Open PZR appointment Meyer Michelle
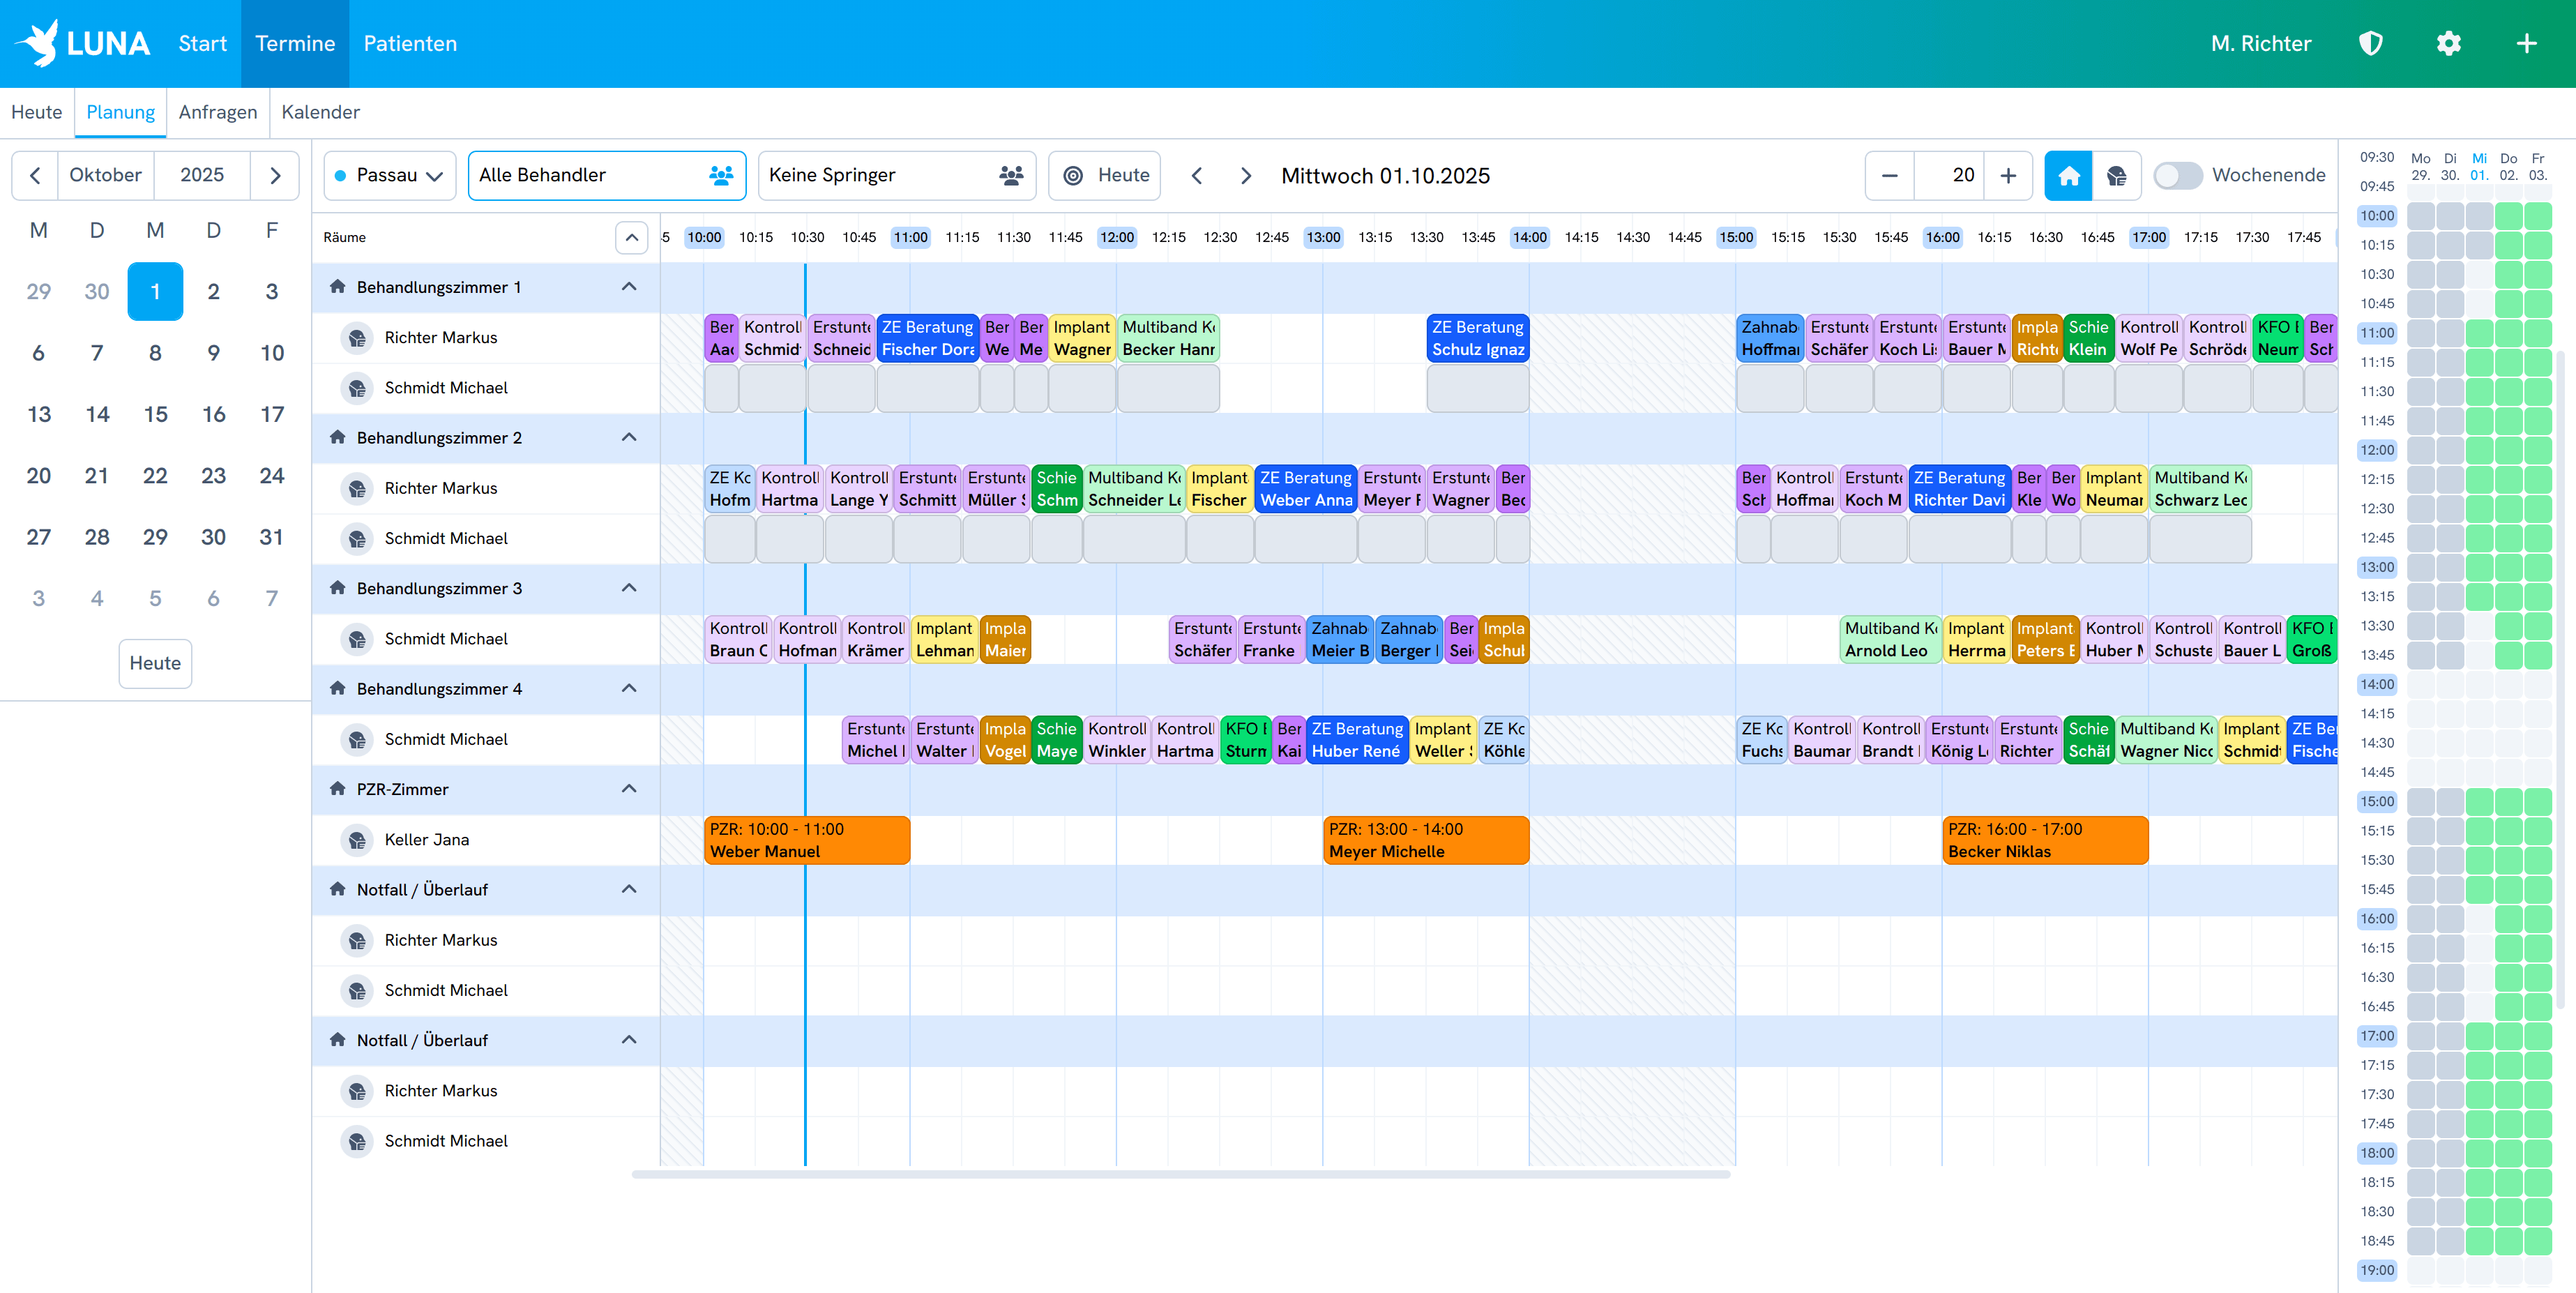Screen dimensions: 2576x1293 (x=1426, y=840)
